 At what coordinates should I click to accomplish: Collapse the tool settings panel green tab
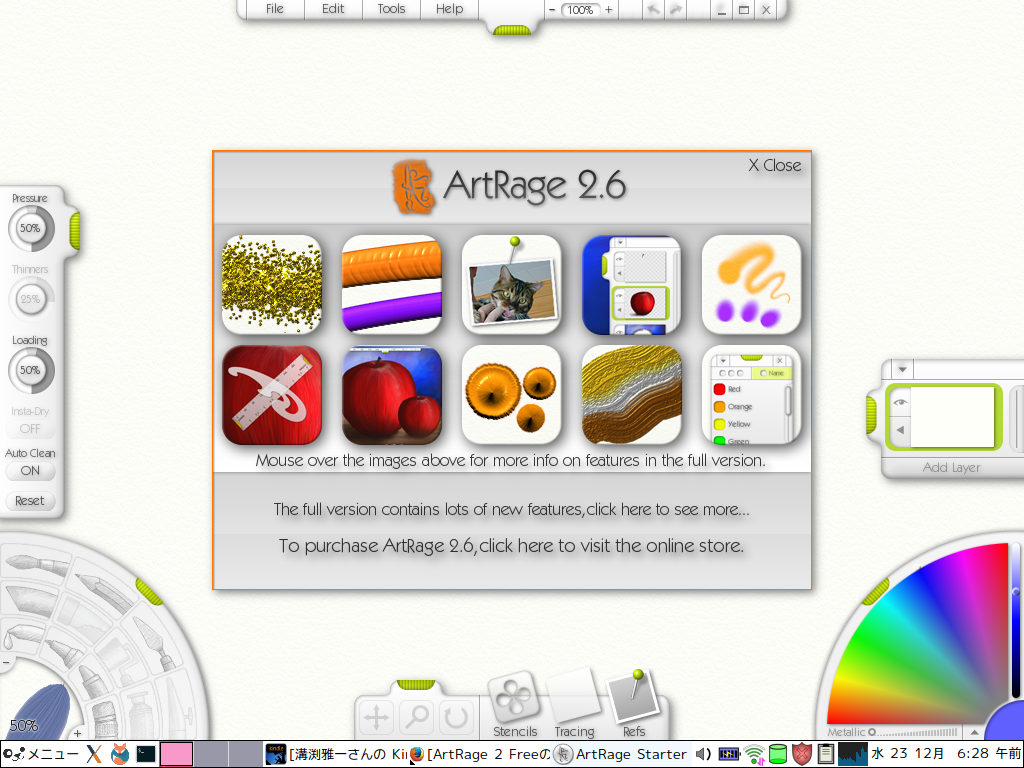click(75, 231)
